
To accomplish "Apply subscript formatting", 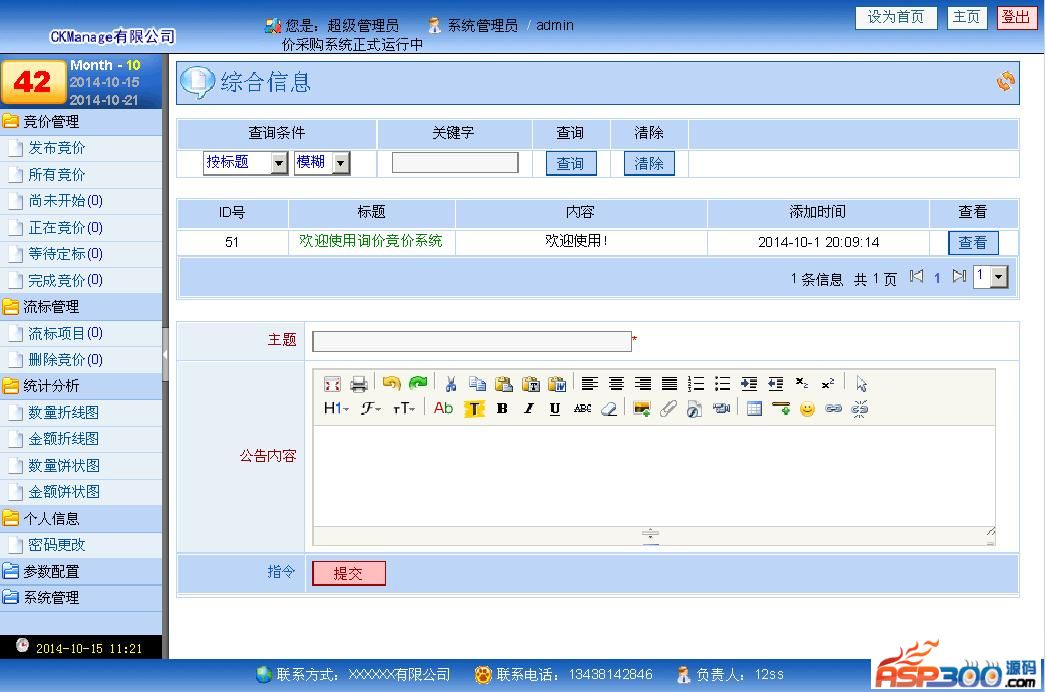I will pos(802,383).
